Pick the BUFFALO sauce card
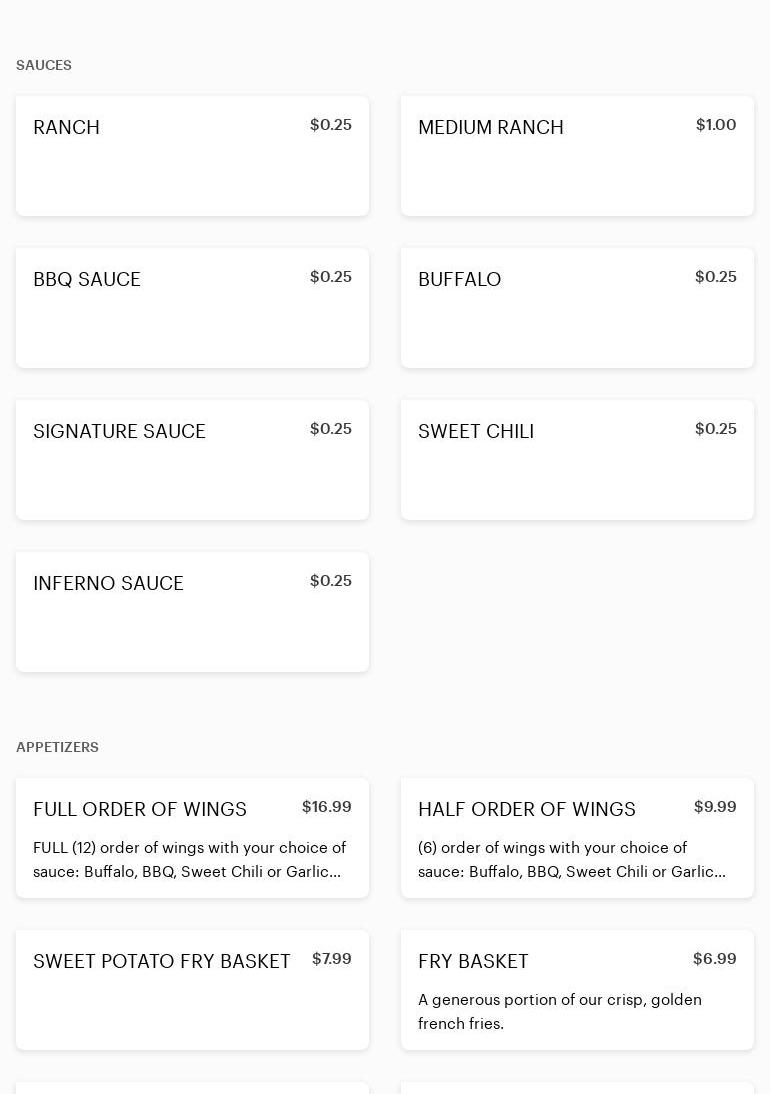The image size is (770, 1094). point(577,308)
